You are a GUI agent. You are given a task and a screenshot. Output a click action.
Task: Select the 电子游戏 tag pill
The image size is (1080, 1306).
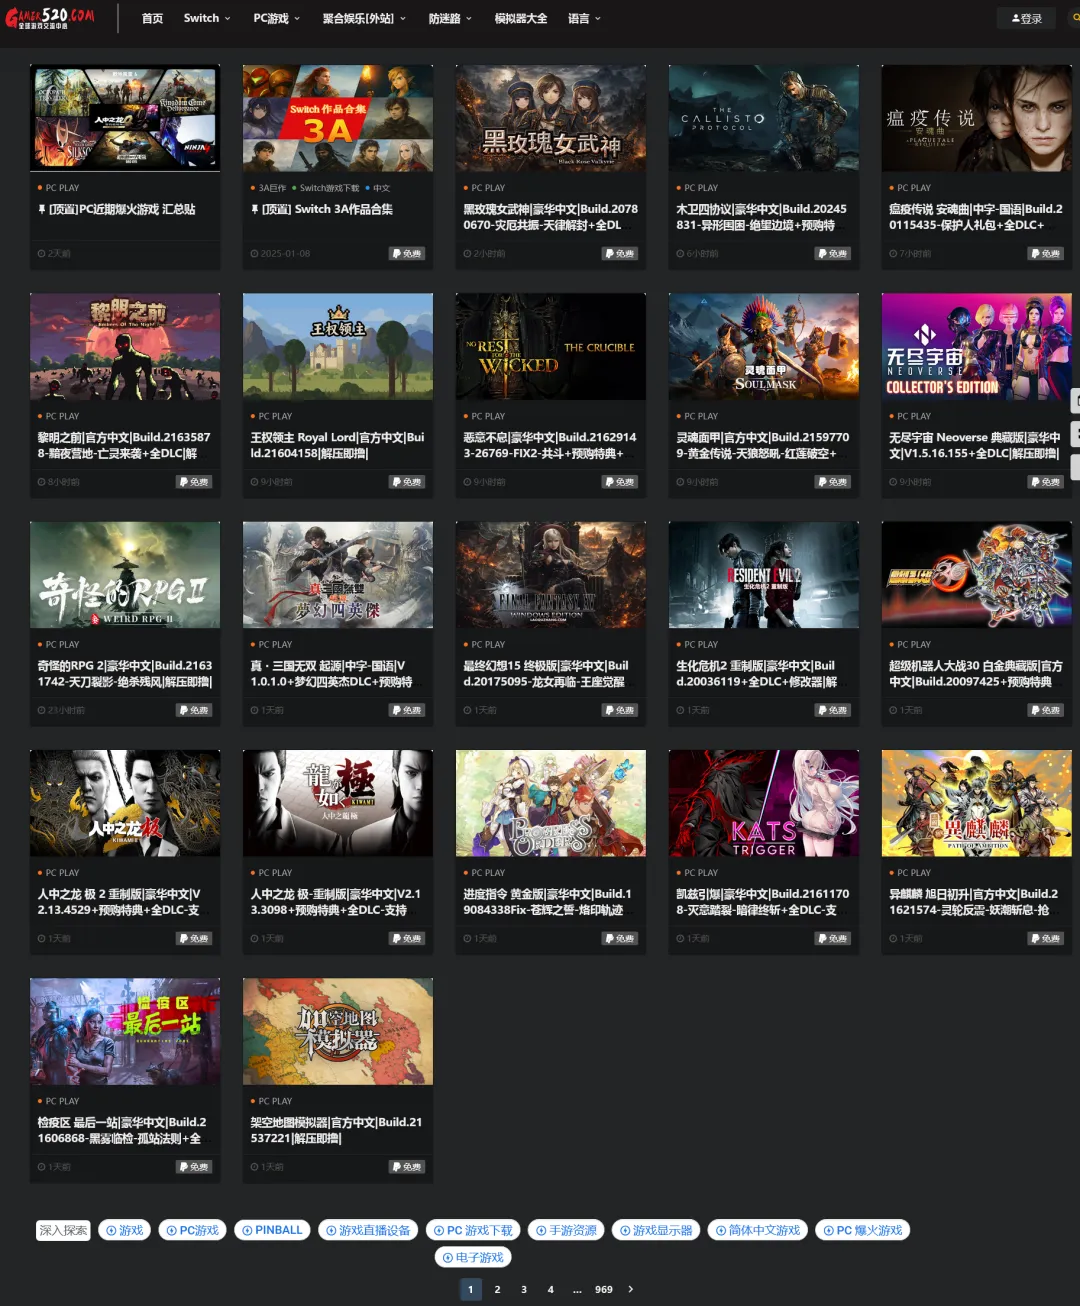473,1257
